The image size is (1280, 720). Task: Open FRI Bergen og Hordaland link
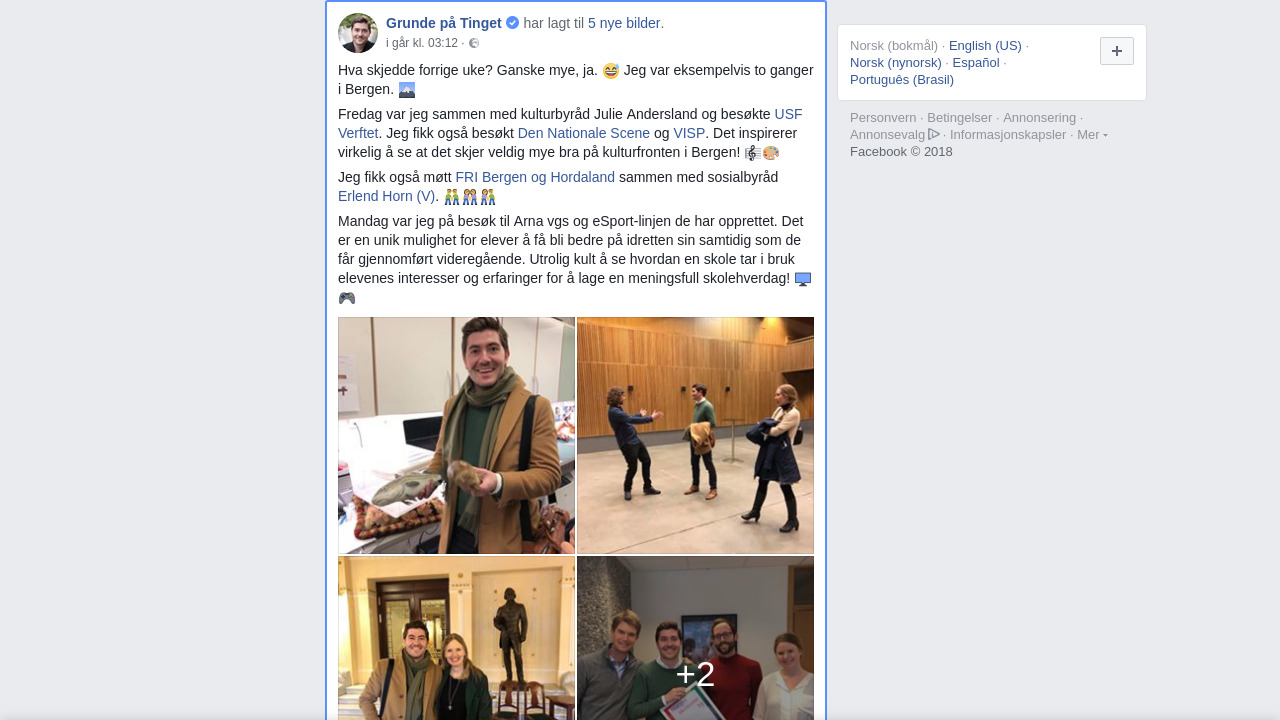(535, 177)
